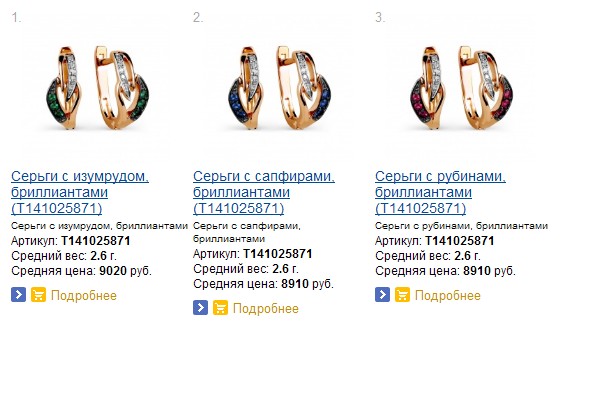The width and height of the screenshot is (600, 403).
Task: Click the red ruby earrings photo
Action: tap(461, 88)
